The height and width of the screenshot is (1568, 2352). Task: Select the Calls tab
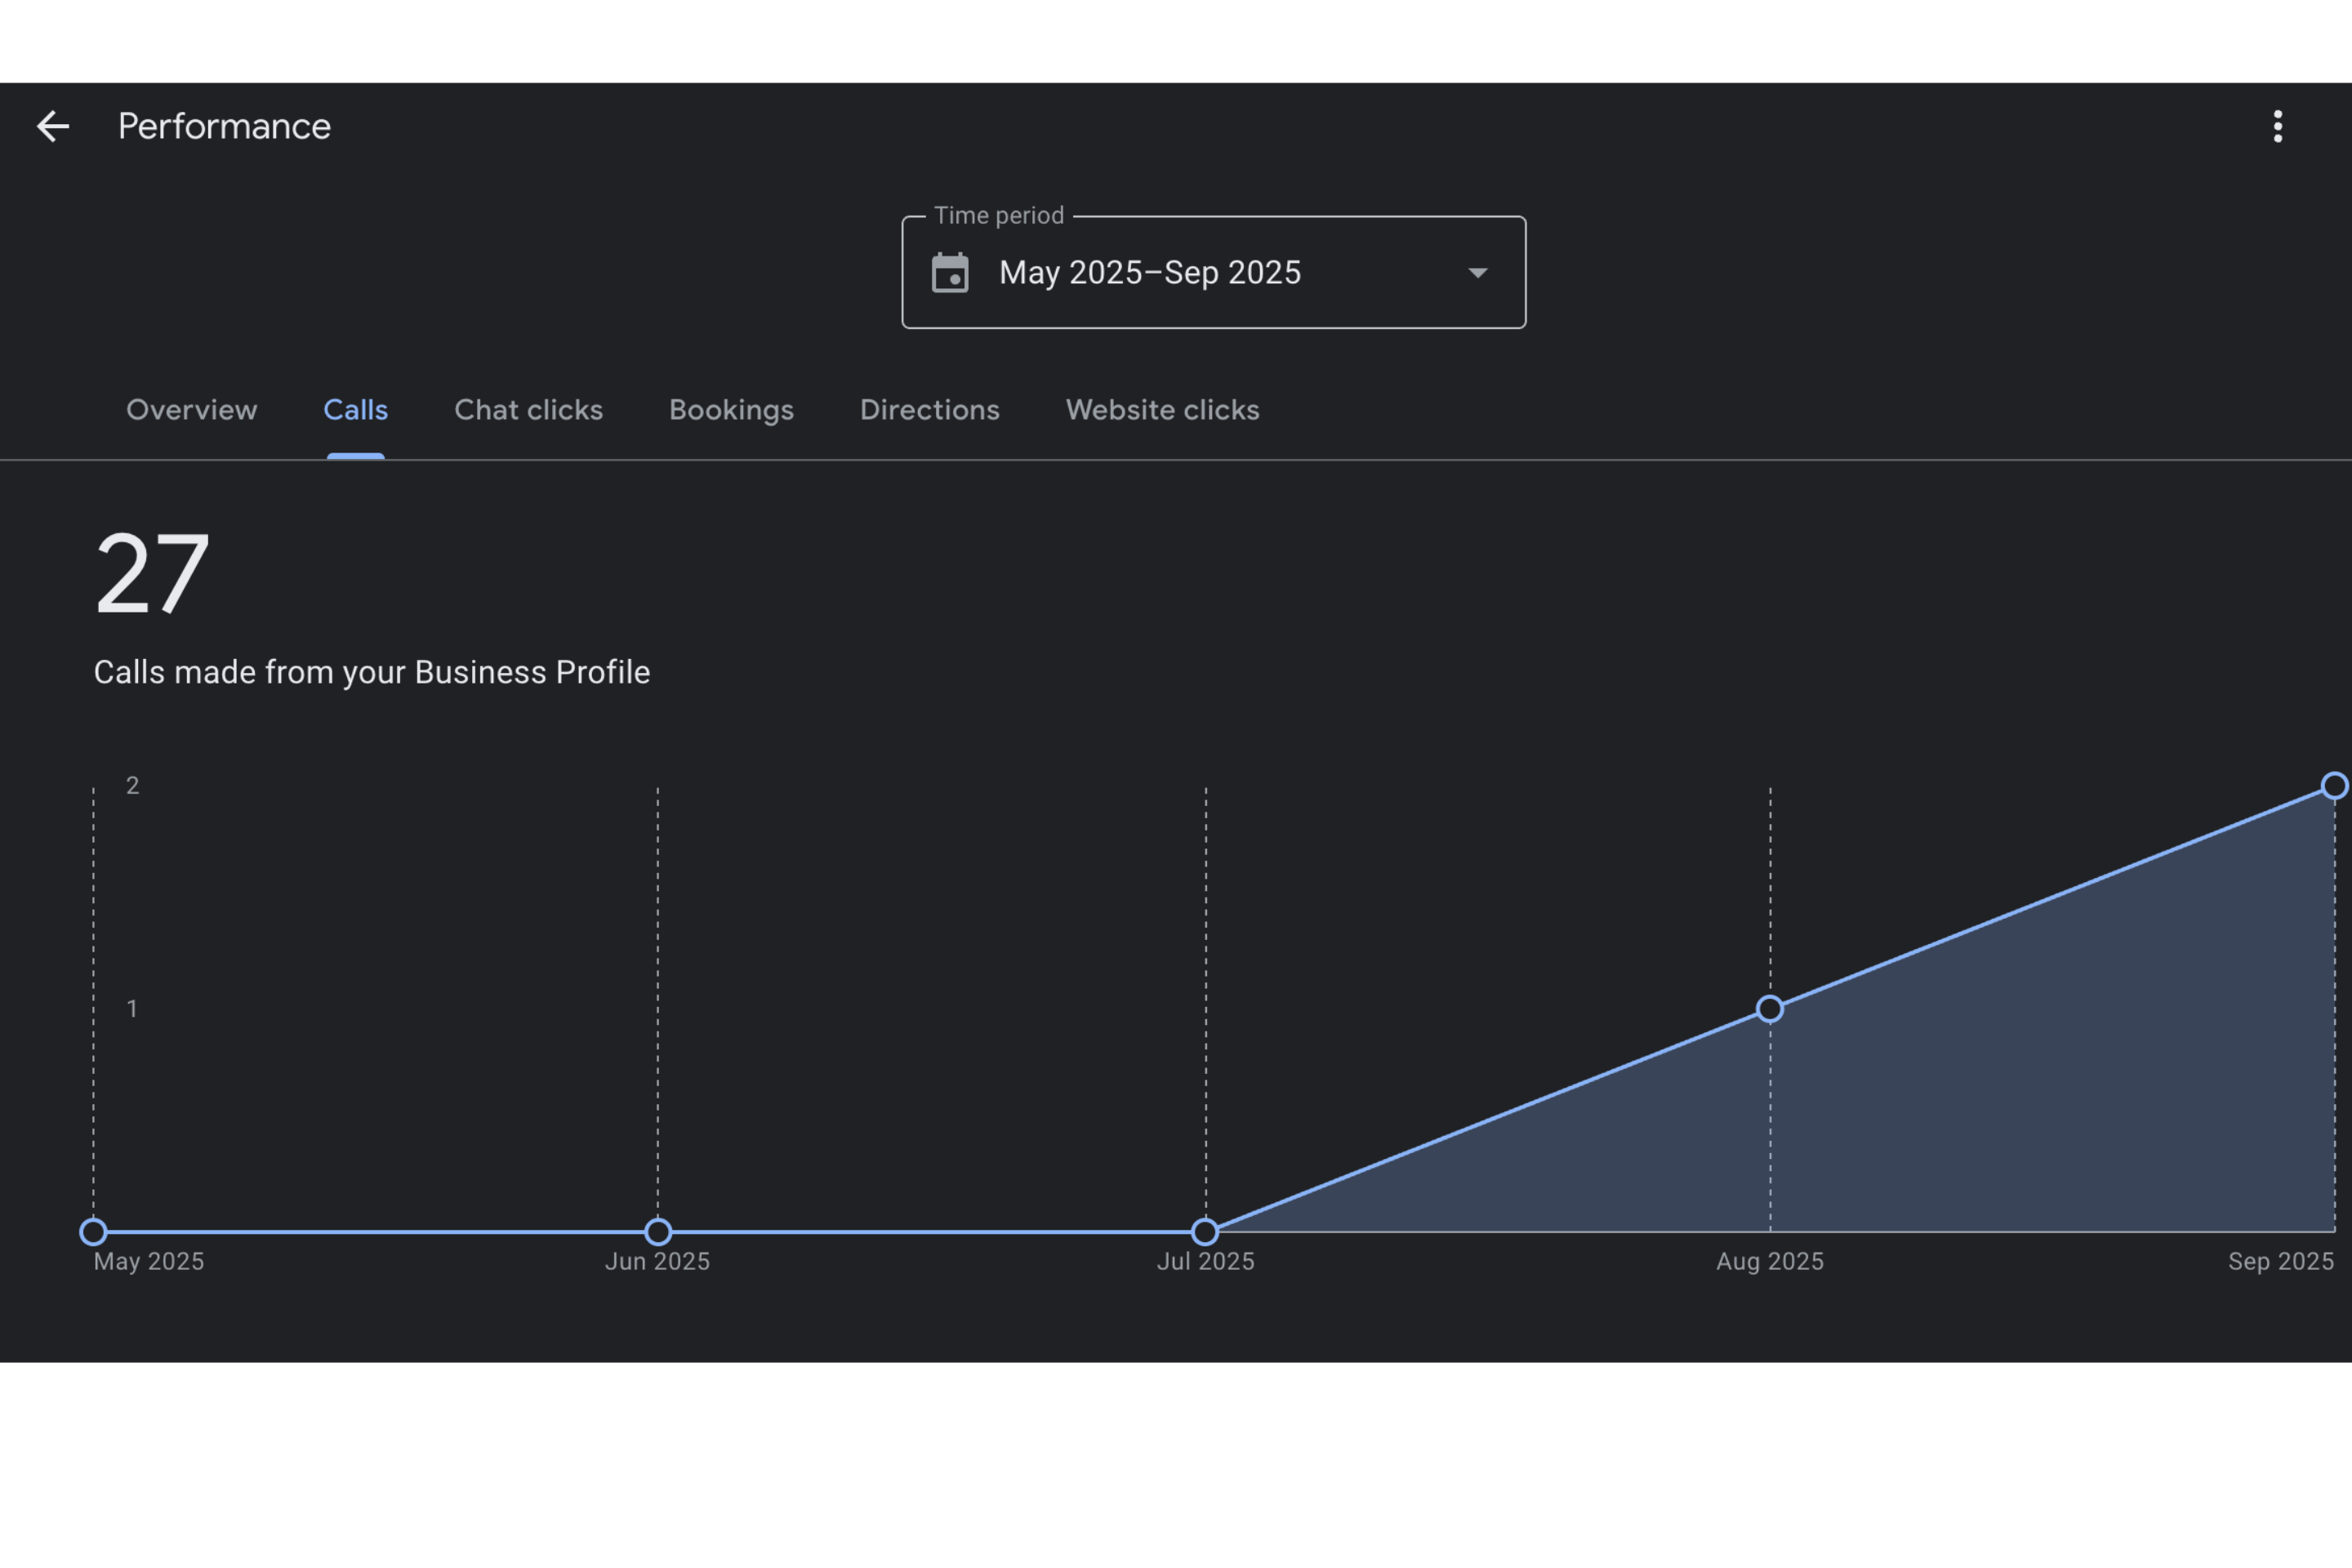tap(355, 410)
